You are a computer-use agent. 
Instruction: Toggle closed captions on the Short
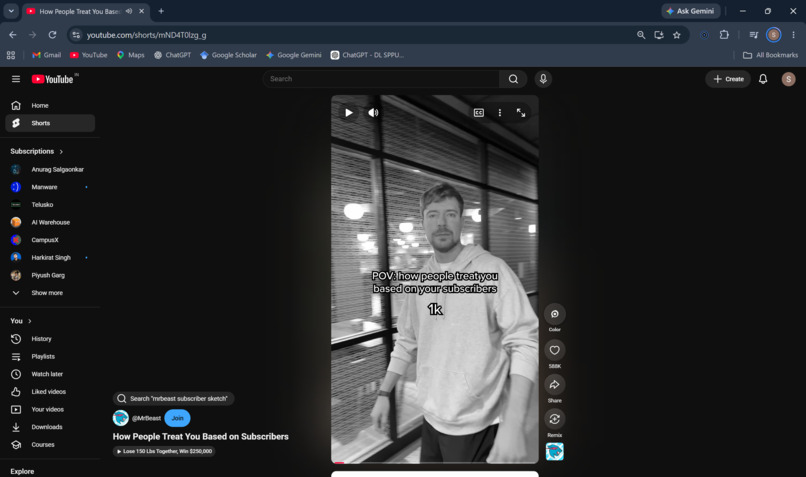point(479,113)
